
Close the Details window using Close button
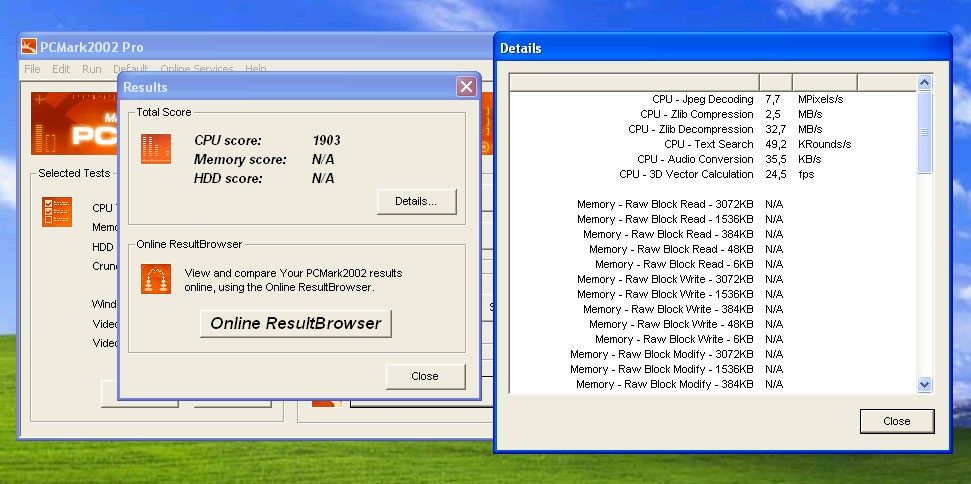tap(897, 421)
